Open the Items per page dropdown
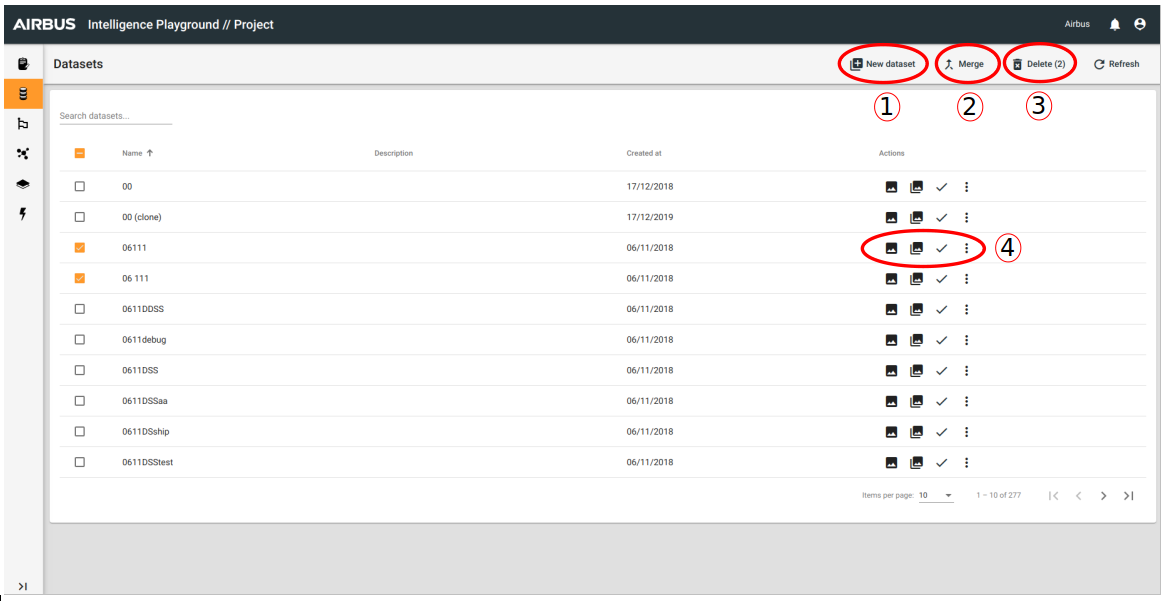Viewport: 1167px width, 601px height. coord(936,495)
